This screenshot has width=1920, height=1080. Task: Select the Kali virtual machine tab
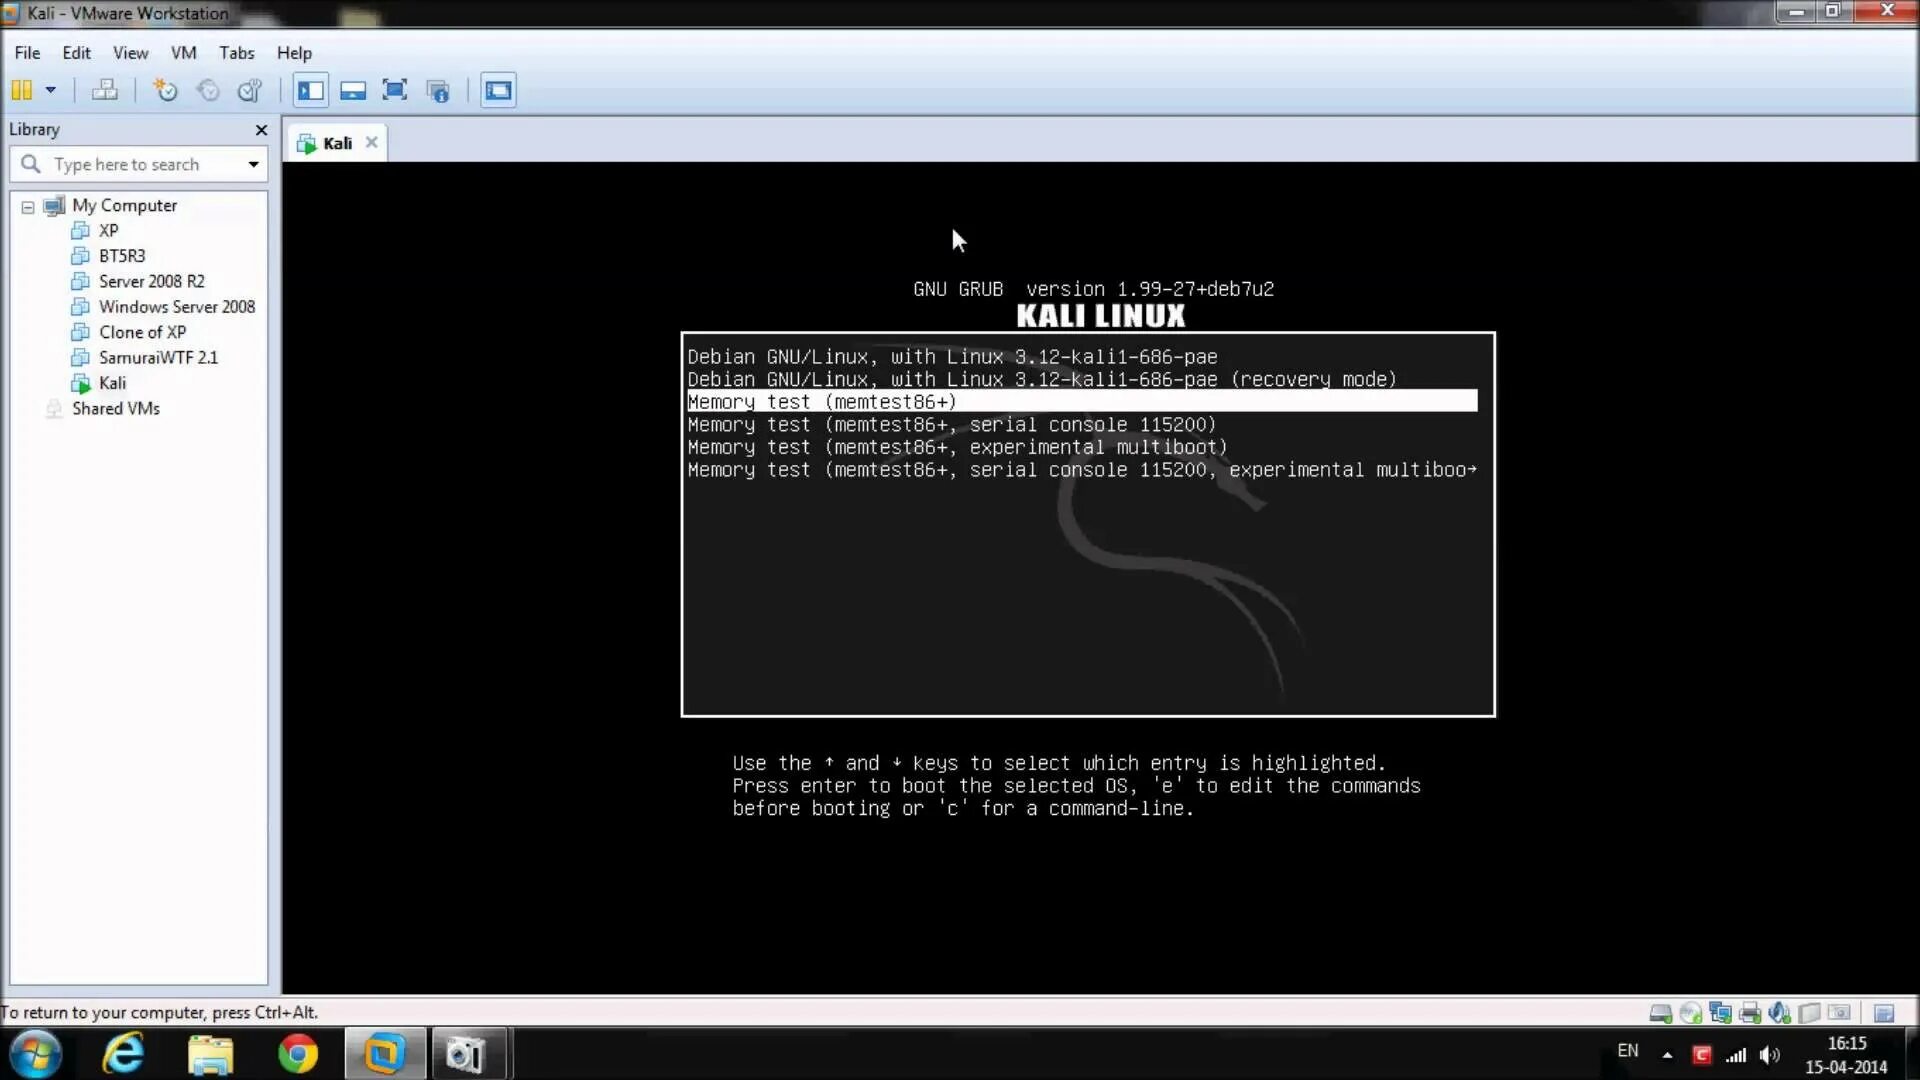[x=336, y=142]
